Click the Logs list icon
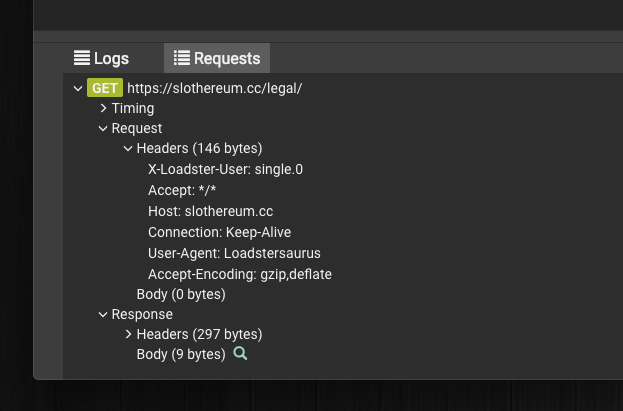The image size is (623, 411). (x=82, y=58)
